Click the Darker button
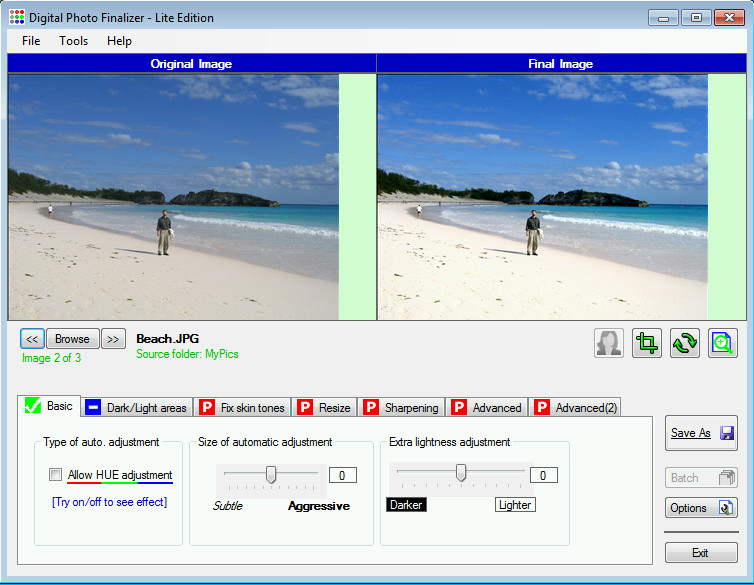Screen dimensions: 754x585 (406, 505)
